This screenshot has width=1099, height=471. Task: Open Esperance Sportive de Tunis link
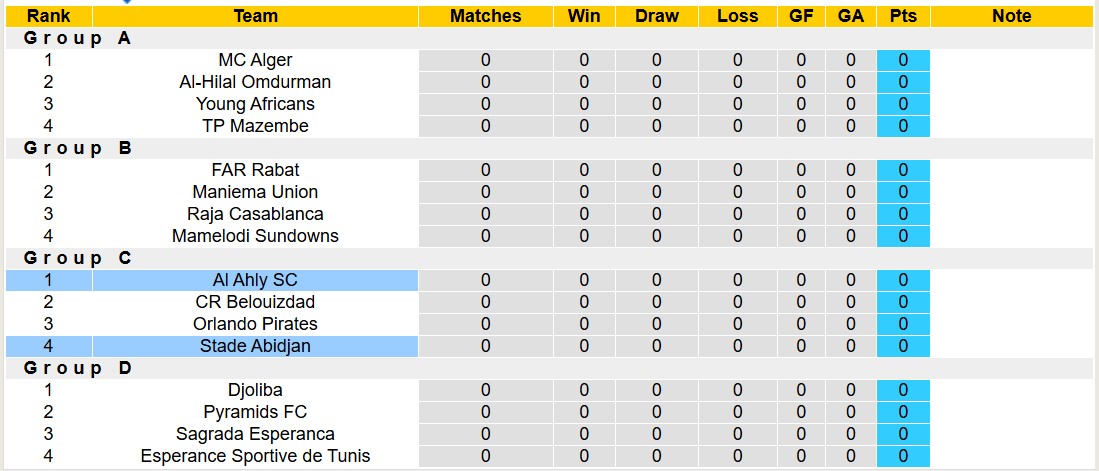(x=255, y=456)
